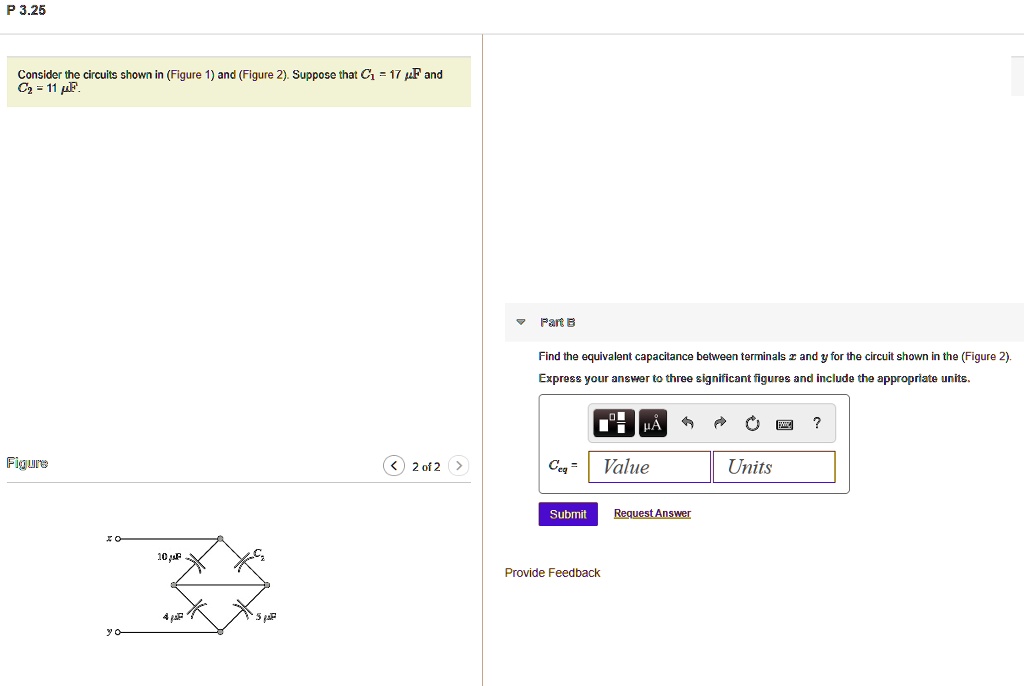Open the equation template editor icon
This screenshot has height=686, width=1024.
(x=613, y=422)
